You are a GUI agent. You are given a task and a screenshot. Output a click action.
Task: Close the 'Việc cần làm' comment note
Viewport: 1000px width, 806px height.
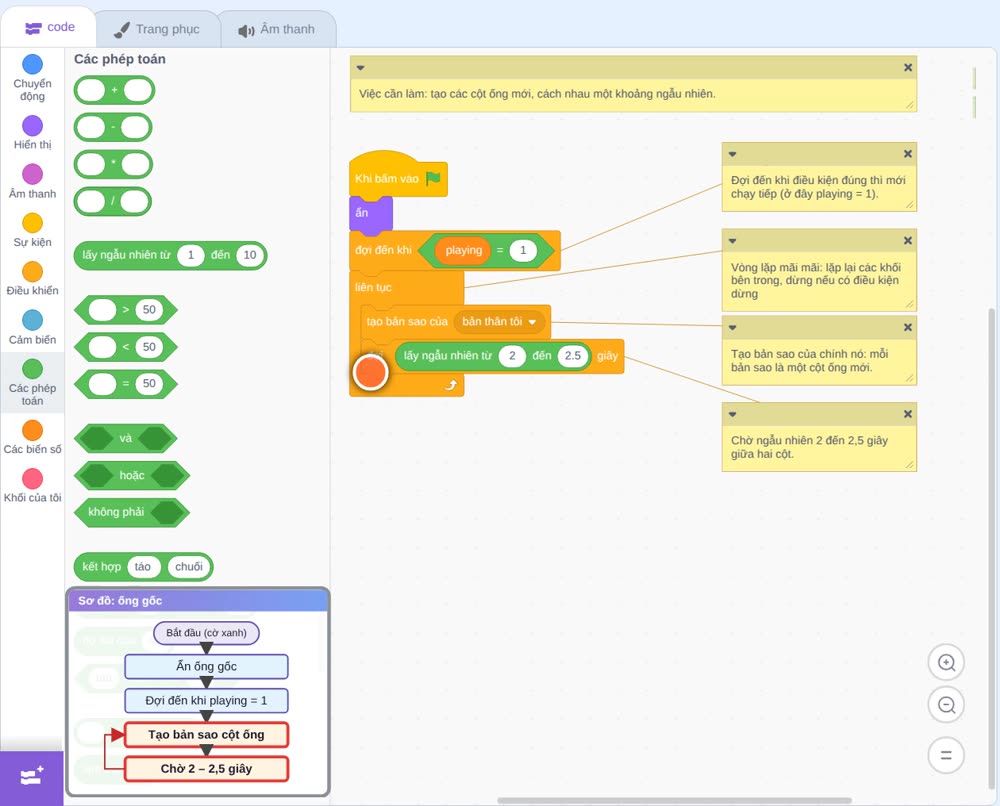[x=908, y=68]
